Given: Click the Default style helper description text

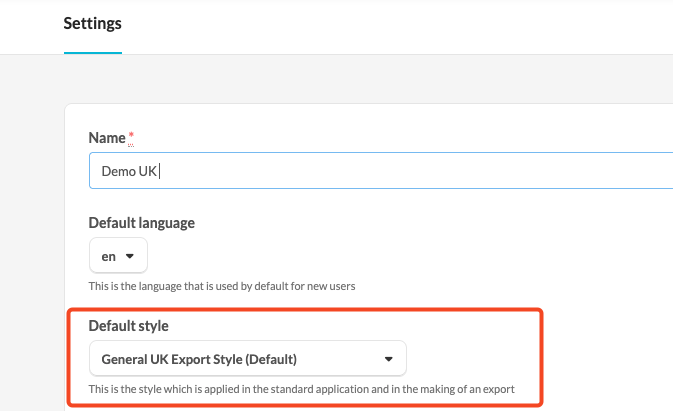Looking at the screenshot, I should click(x=301, y=388).
